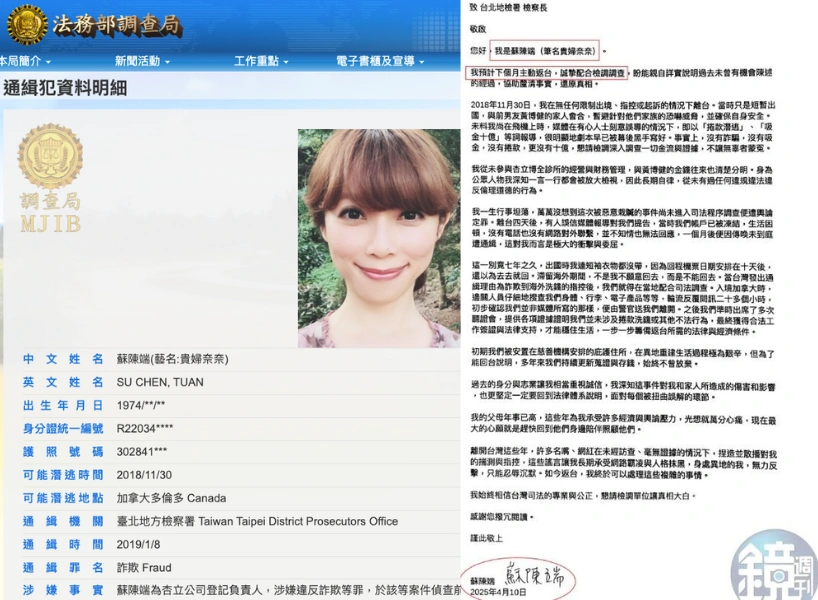Click the paragraph starting 我從未參與杏立博全診所
This screenshot has height=600, width=818.
coord(622,180)
